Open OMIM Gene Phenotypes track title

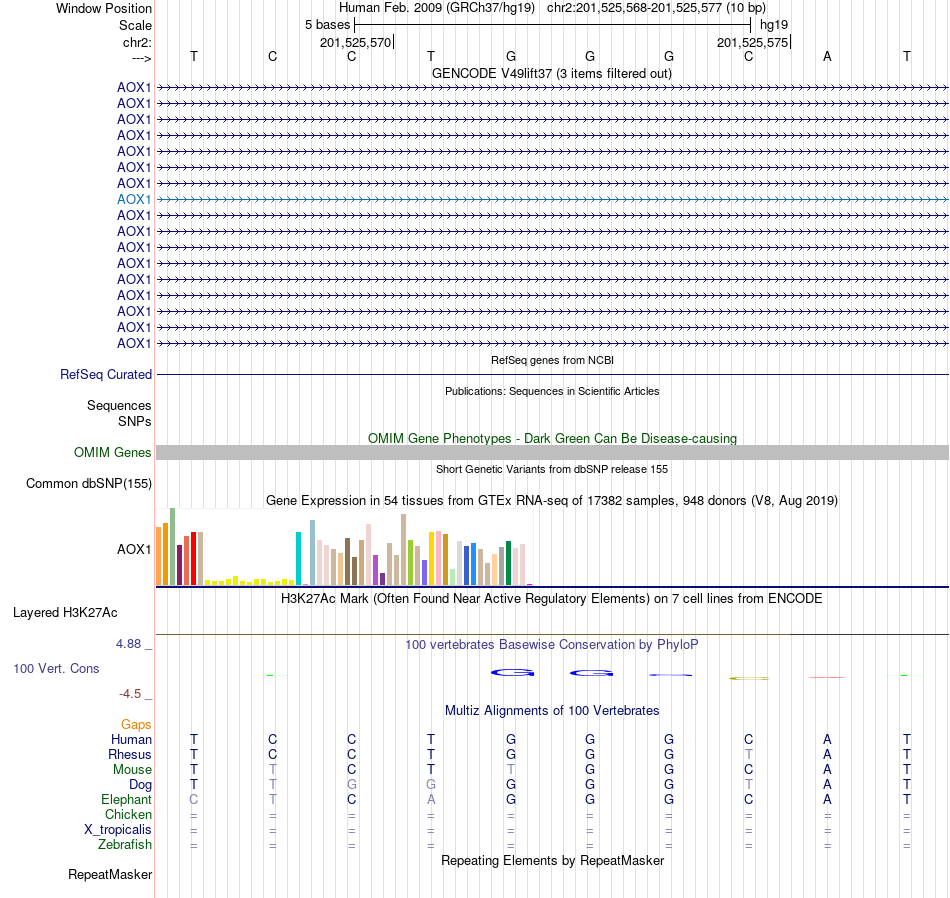coord(552,438)
